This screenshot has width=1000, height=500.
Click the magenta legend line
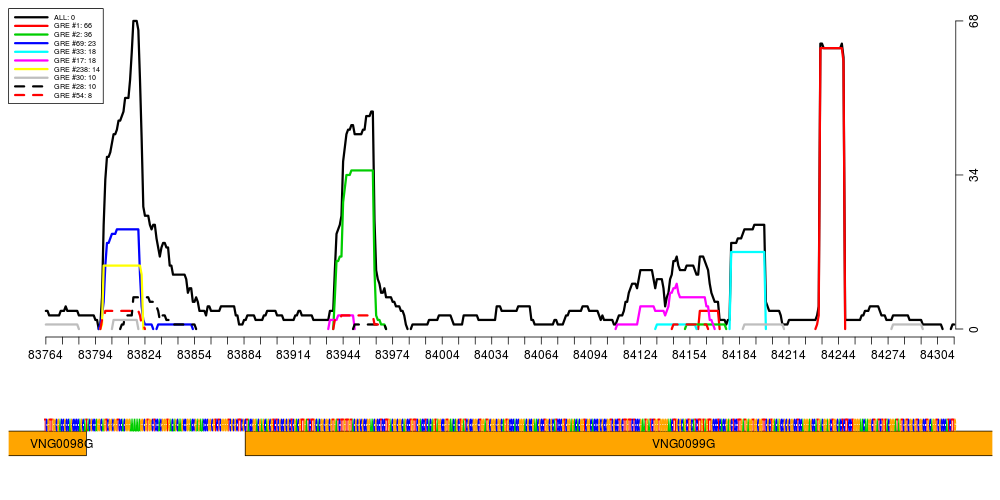[x=31, y=60]
